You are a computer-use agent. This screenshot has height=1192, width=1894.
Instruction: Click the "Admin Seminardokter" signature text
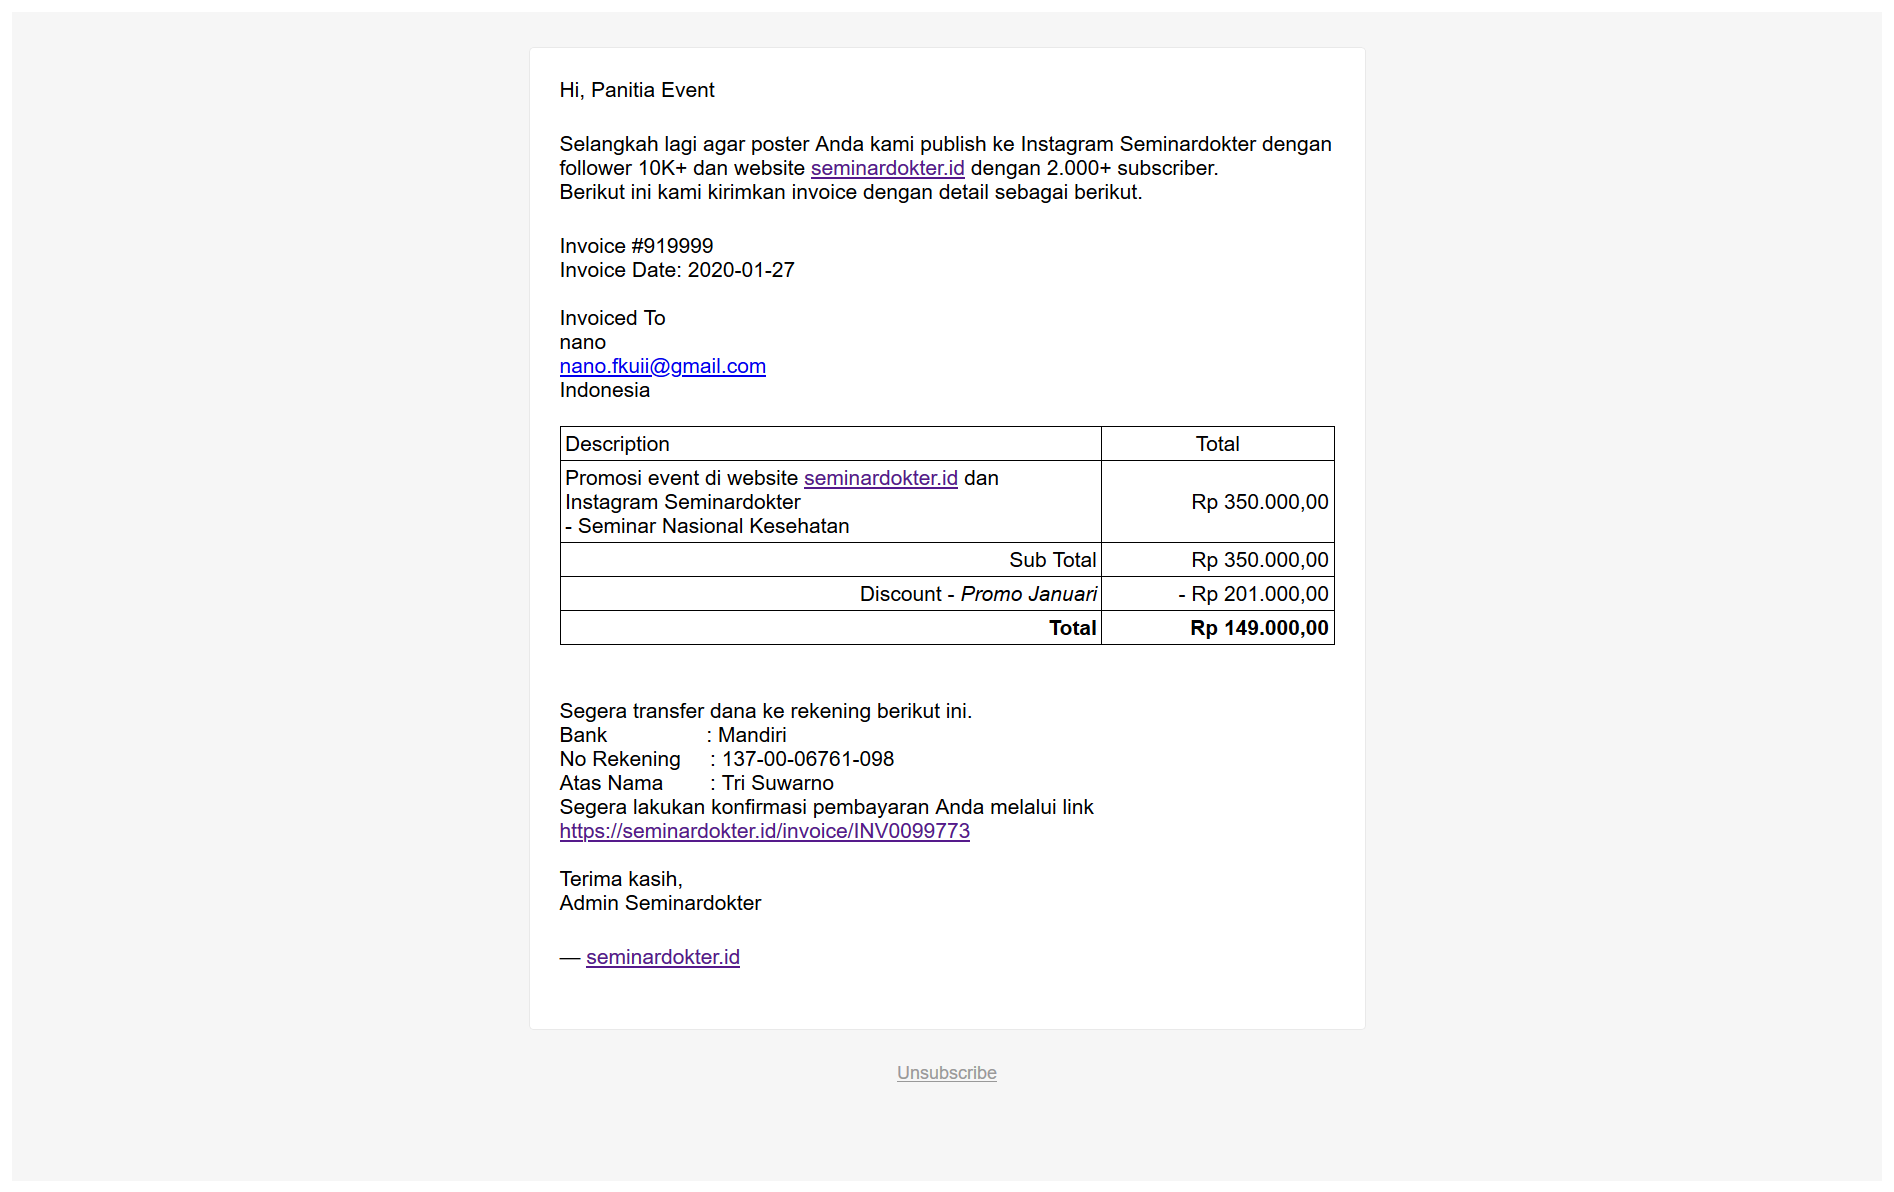click(660, 903)
